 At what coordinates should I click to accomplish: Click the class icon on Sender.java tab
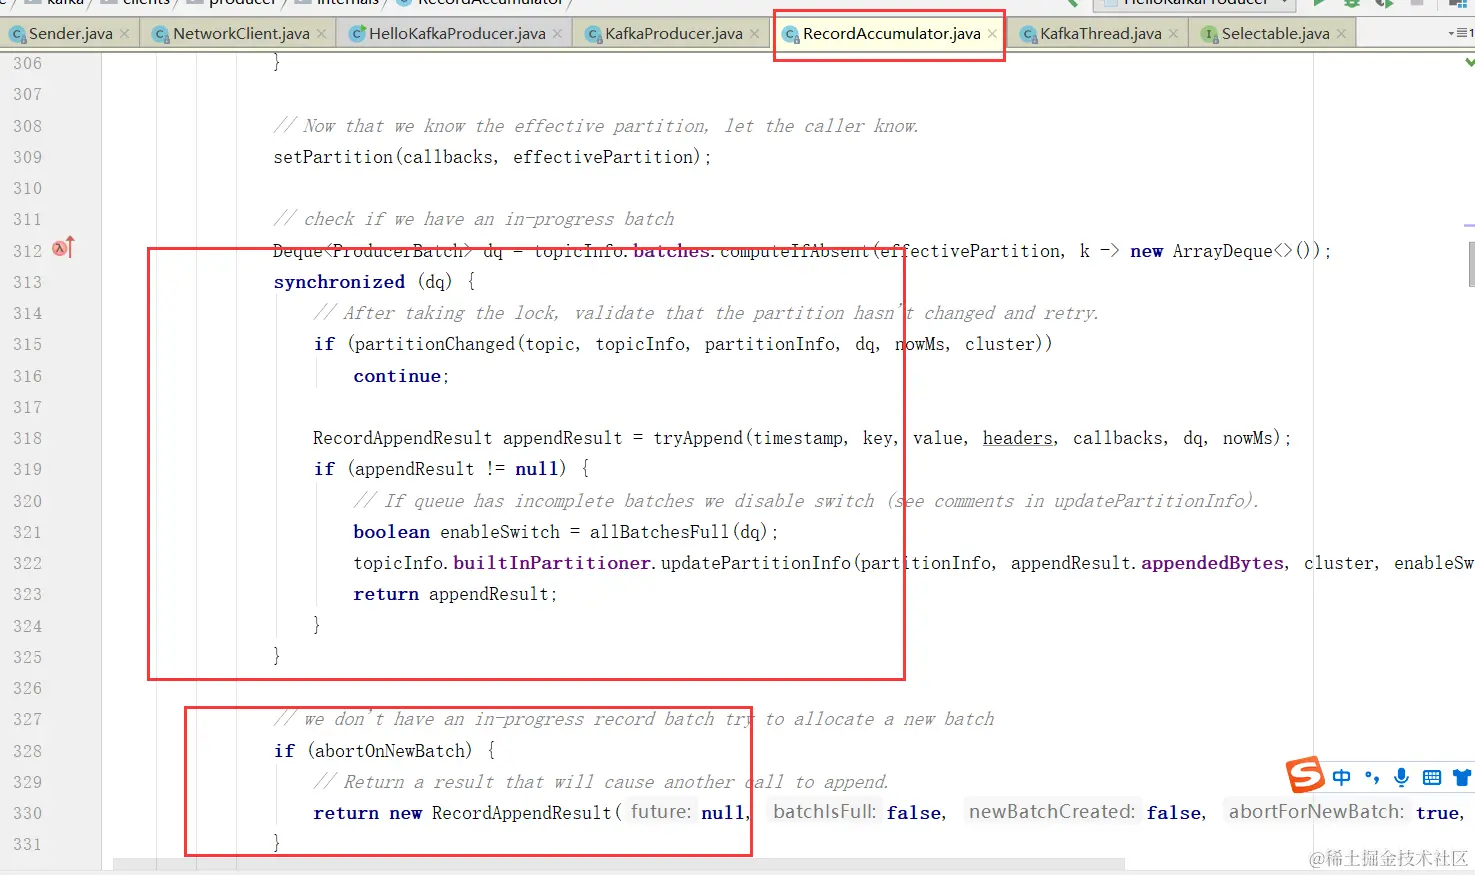tap(17, 35)
